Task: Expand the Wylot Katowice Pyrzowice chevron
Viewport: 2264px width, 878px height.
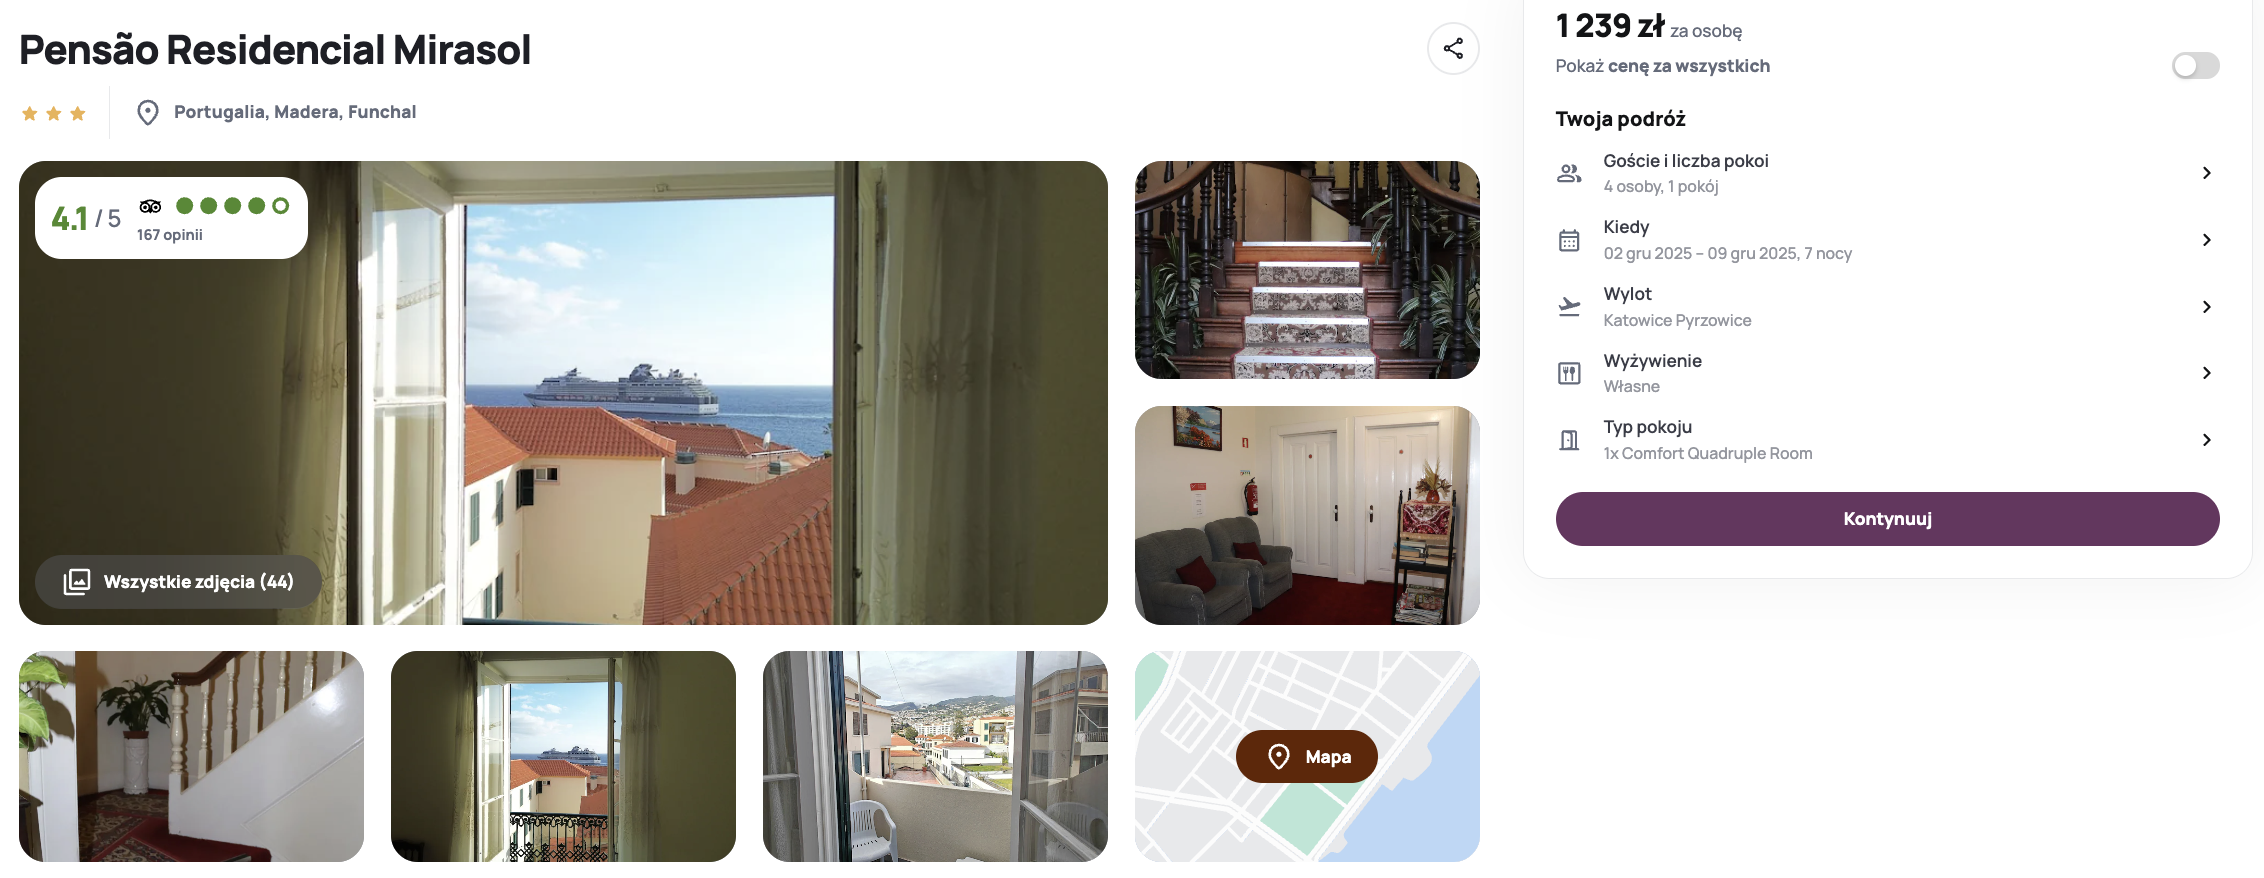Action: 2206,307
